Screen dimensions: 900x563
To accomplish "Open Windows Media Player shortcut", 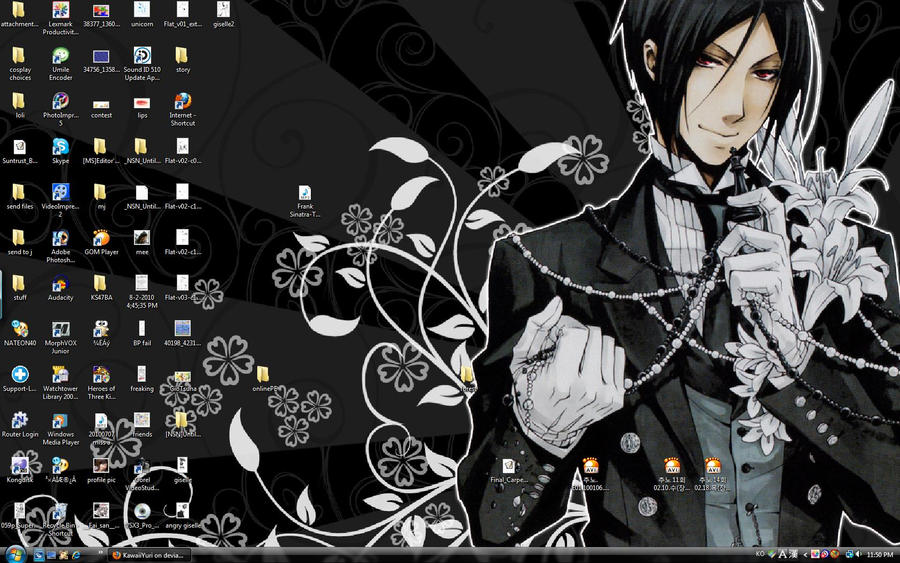I will [60, 429].
